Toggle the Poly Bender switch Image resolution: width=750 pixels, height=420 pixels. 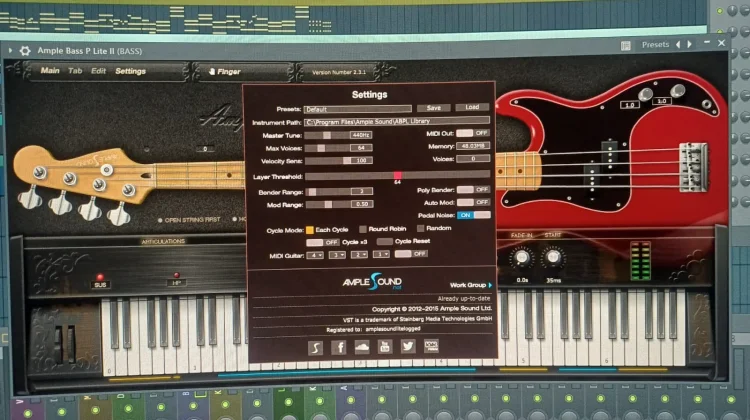point(473,189)
